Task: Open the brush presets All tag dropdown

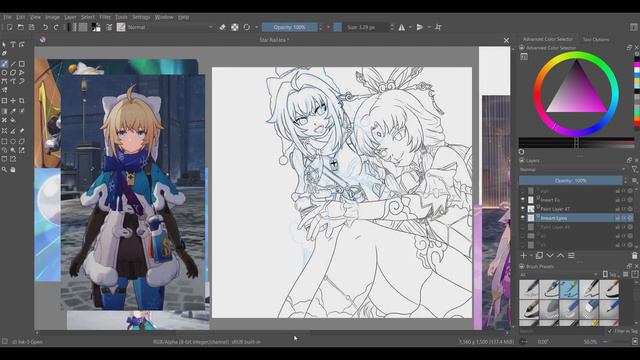Action: [x=559, y=275]
